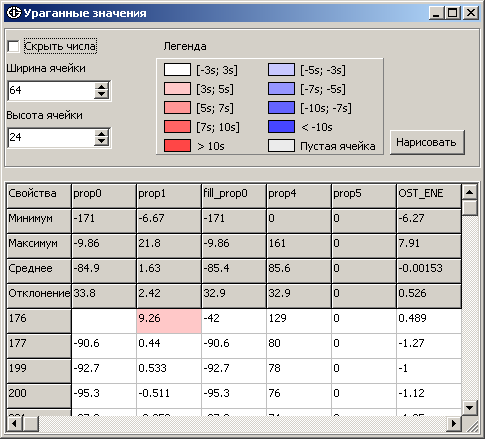Click cell 80 in row 177
Screen dimensions: 485x439
point(299,346)
